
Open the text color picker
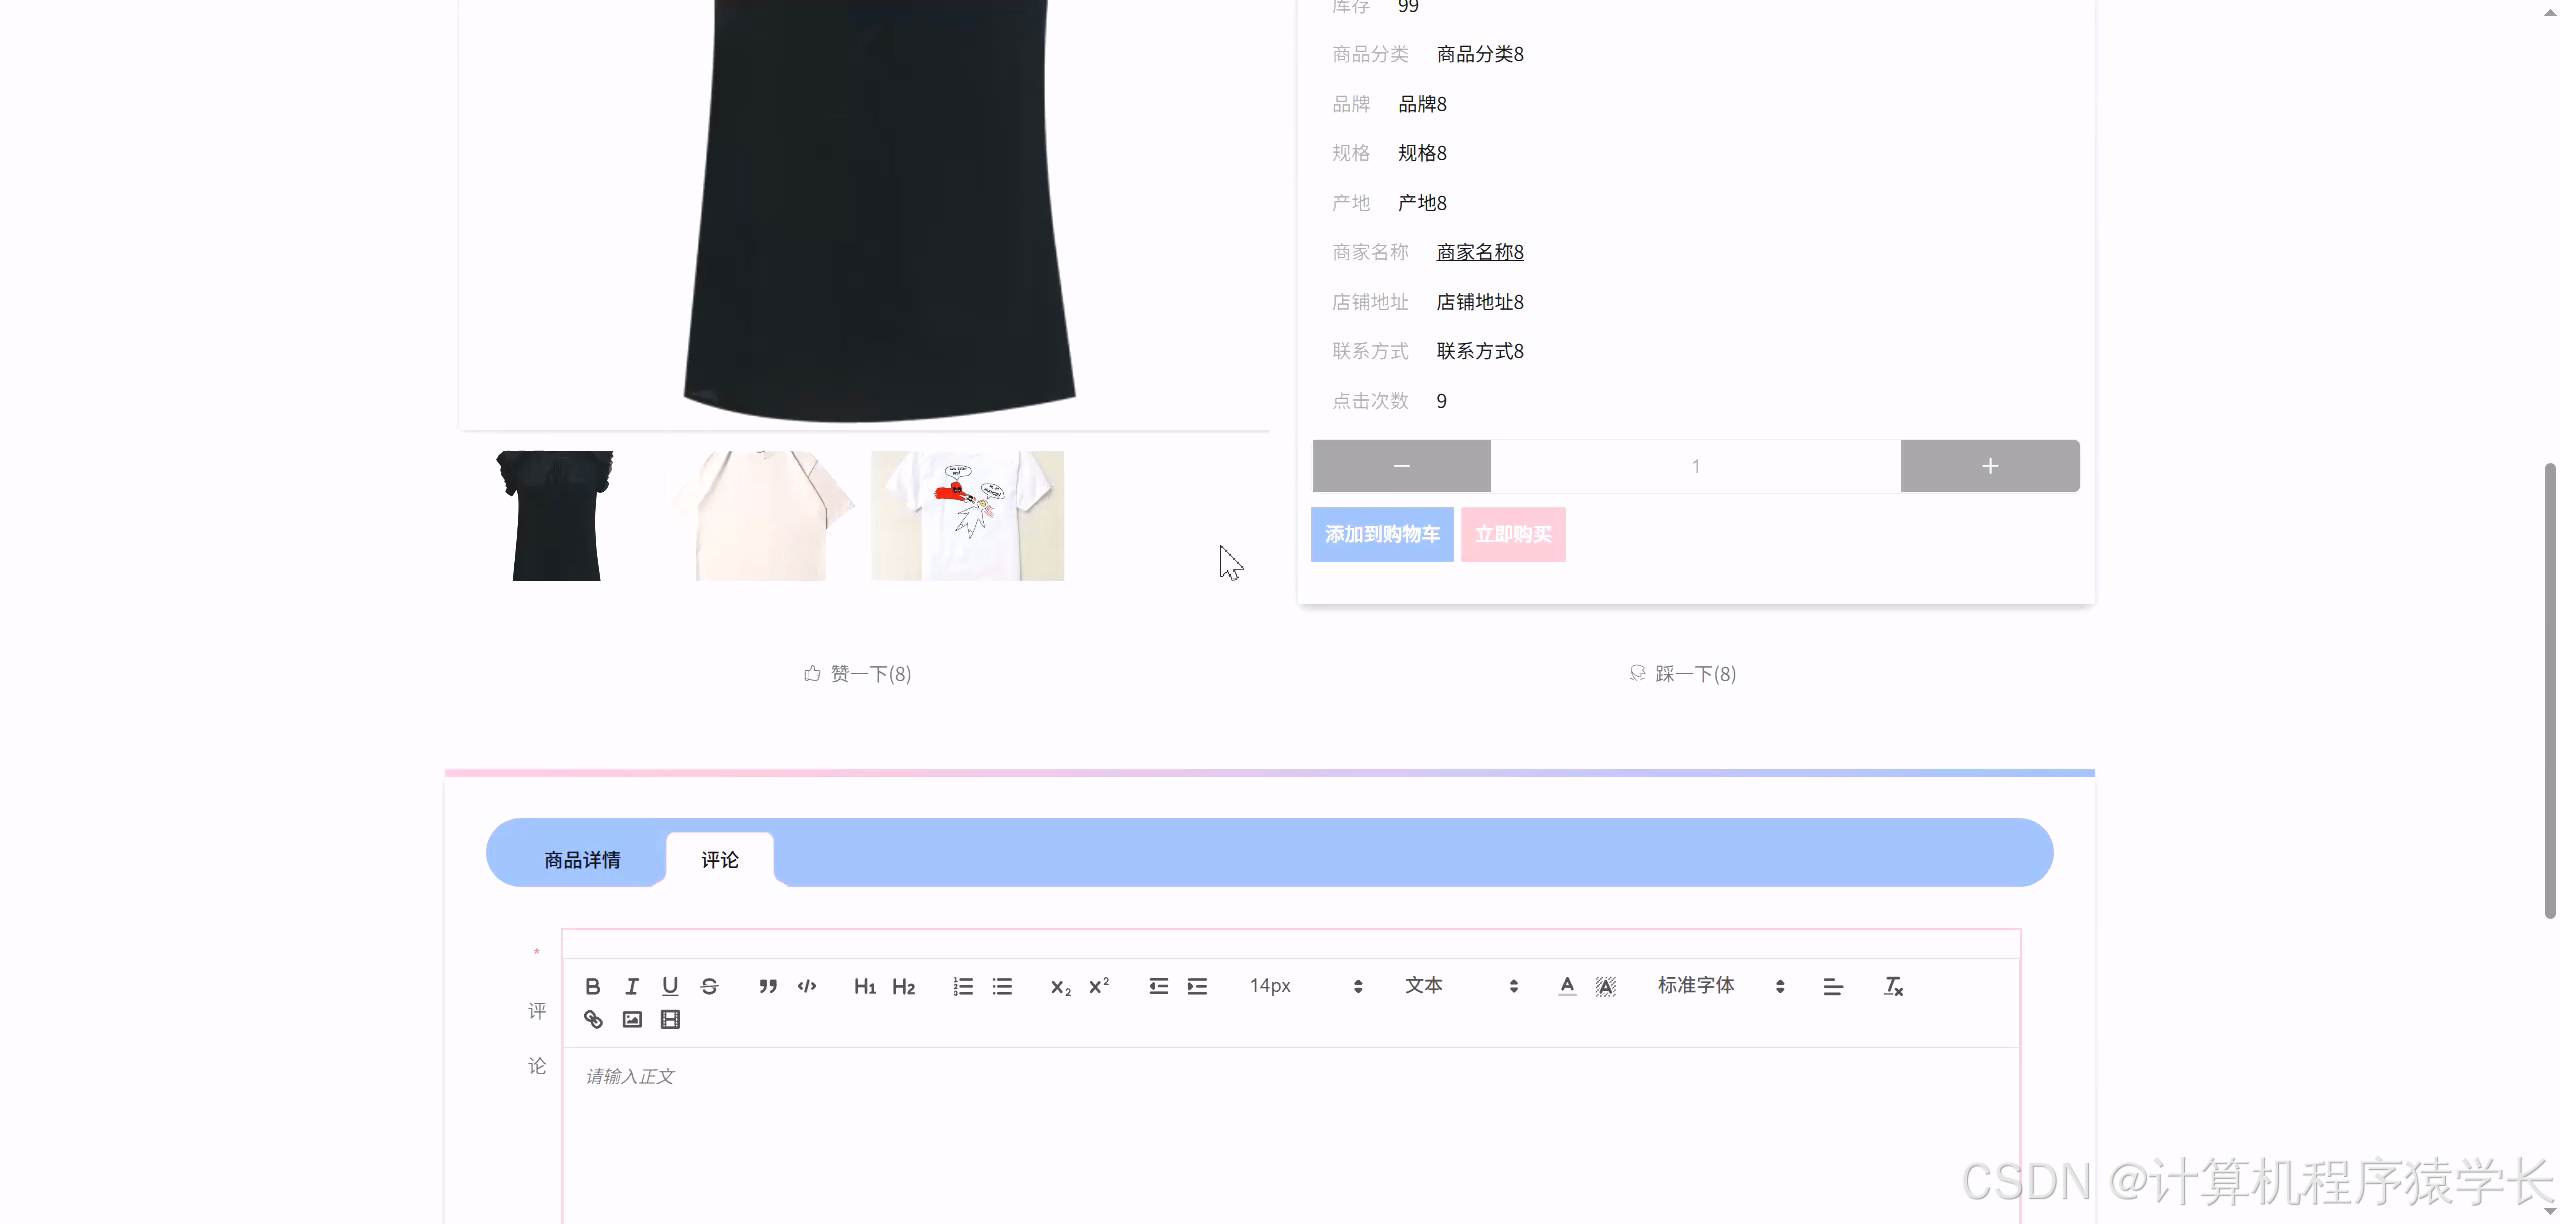click(x=1566, y=986)
